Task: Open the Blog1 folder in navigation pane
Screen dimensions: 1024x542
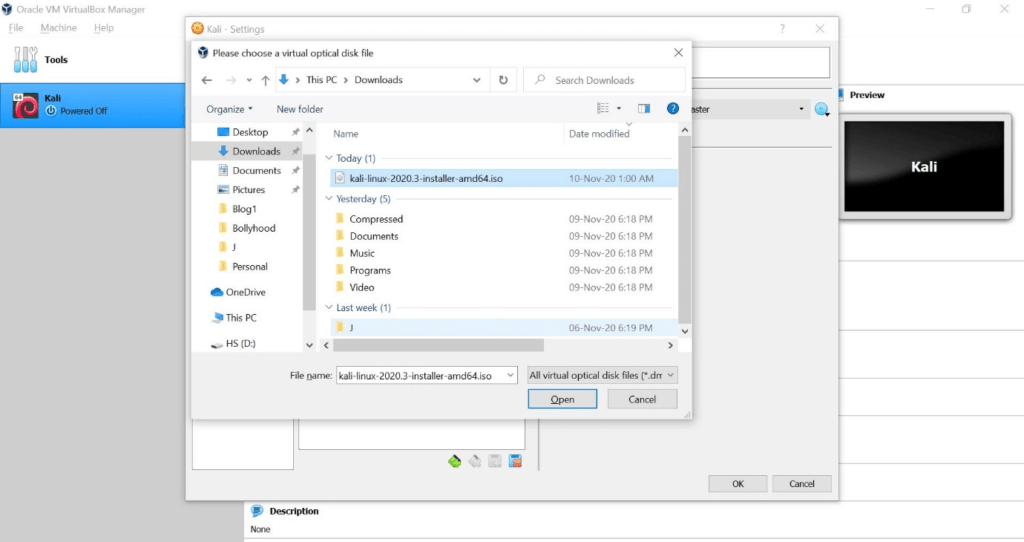Action: point(244,209)
